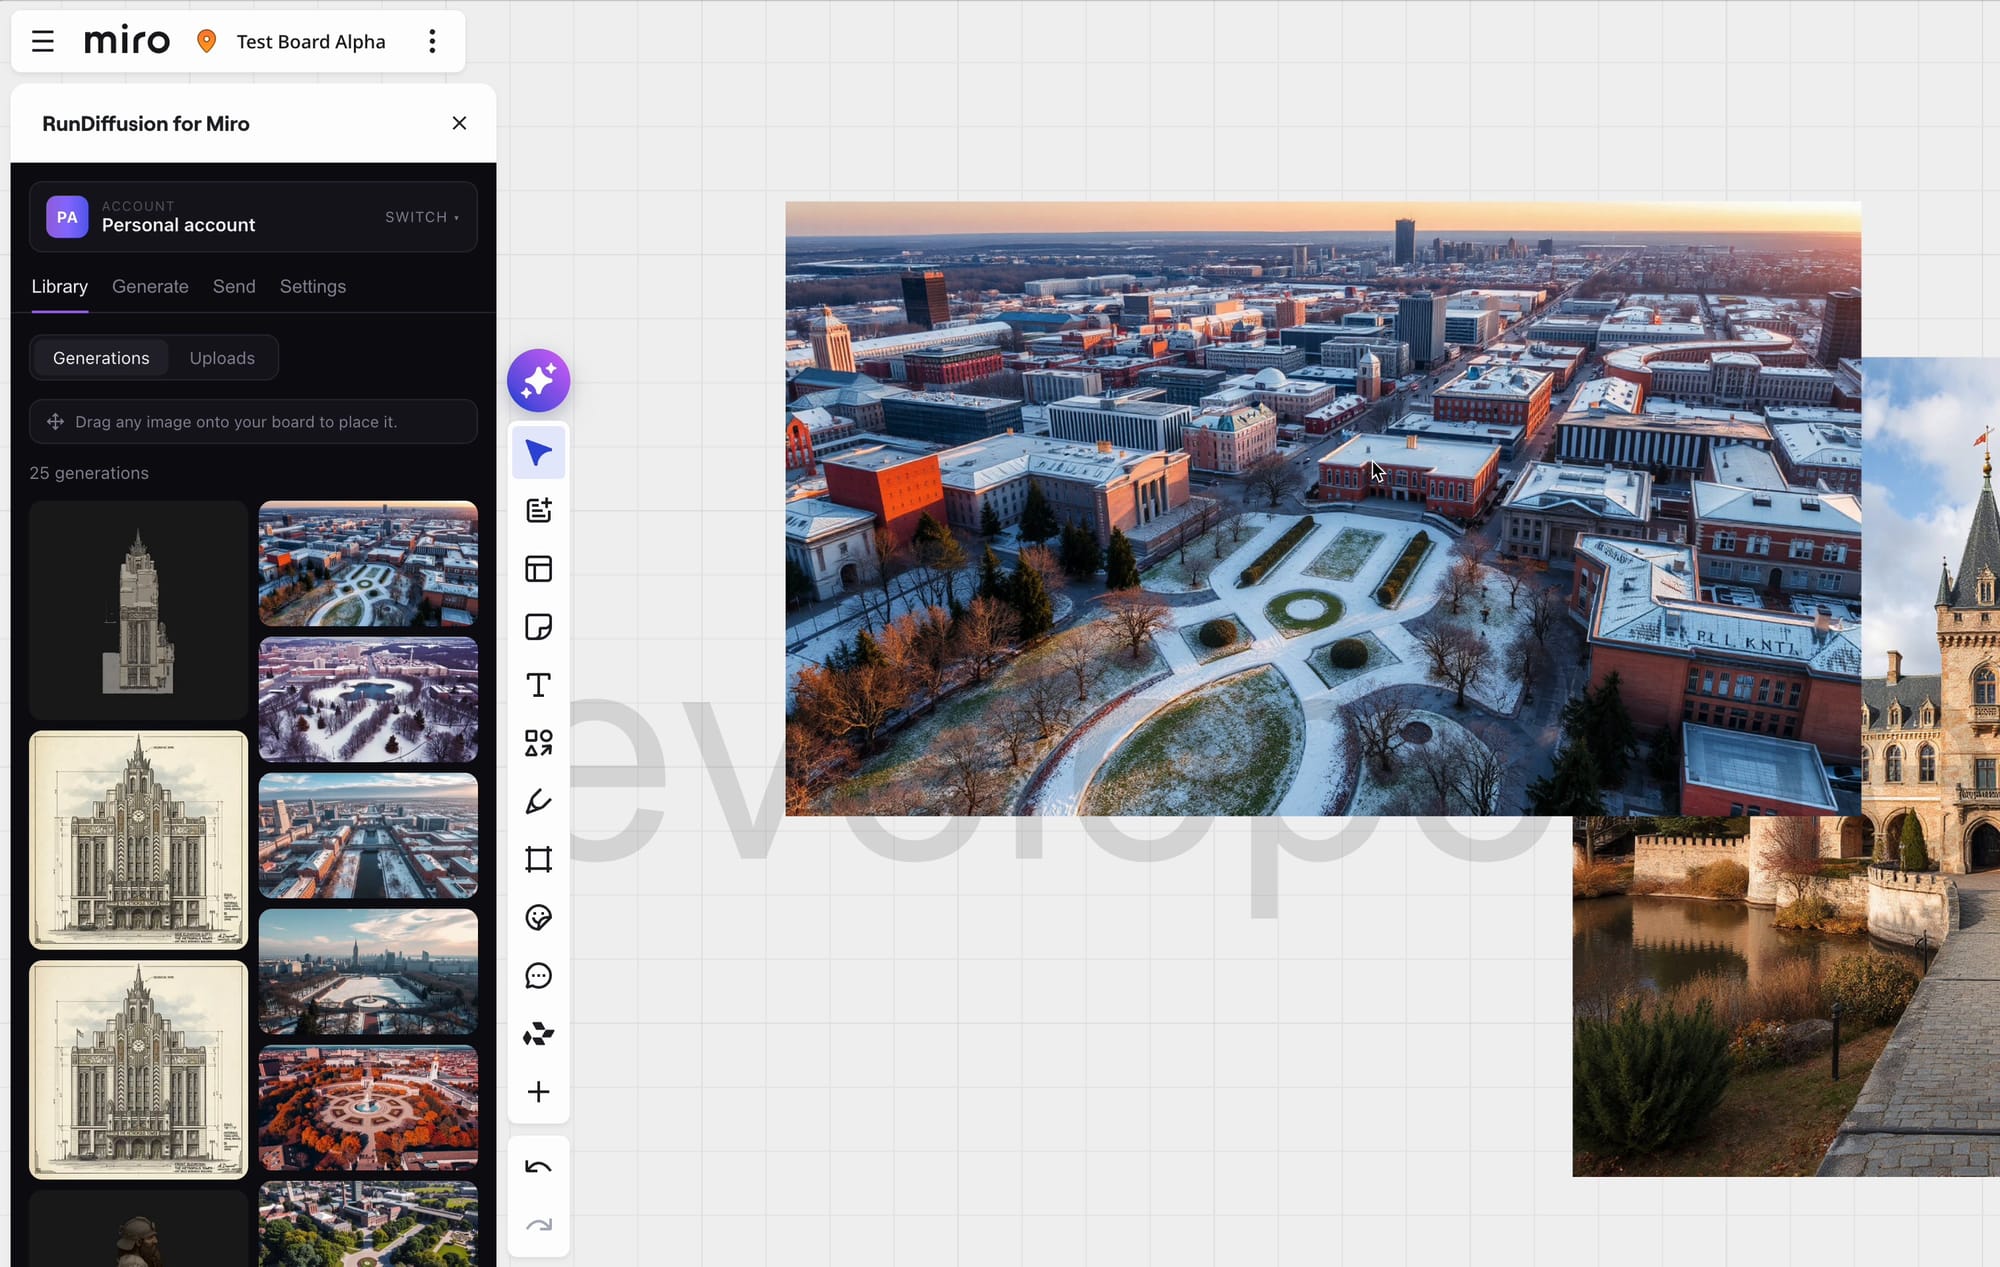Screen dimensions: 2000x1267
Task: Select the cursor Select tool
Action: (x=538, y=453)
